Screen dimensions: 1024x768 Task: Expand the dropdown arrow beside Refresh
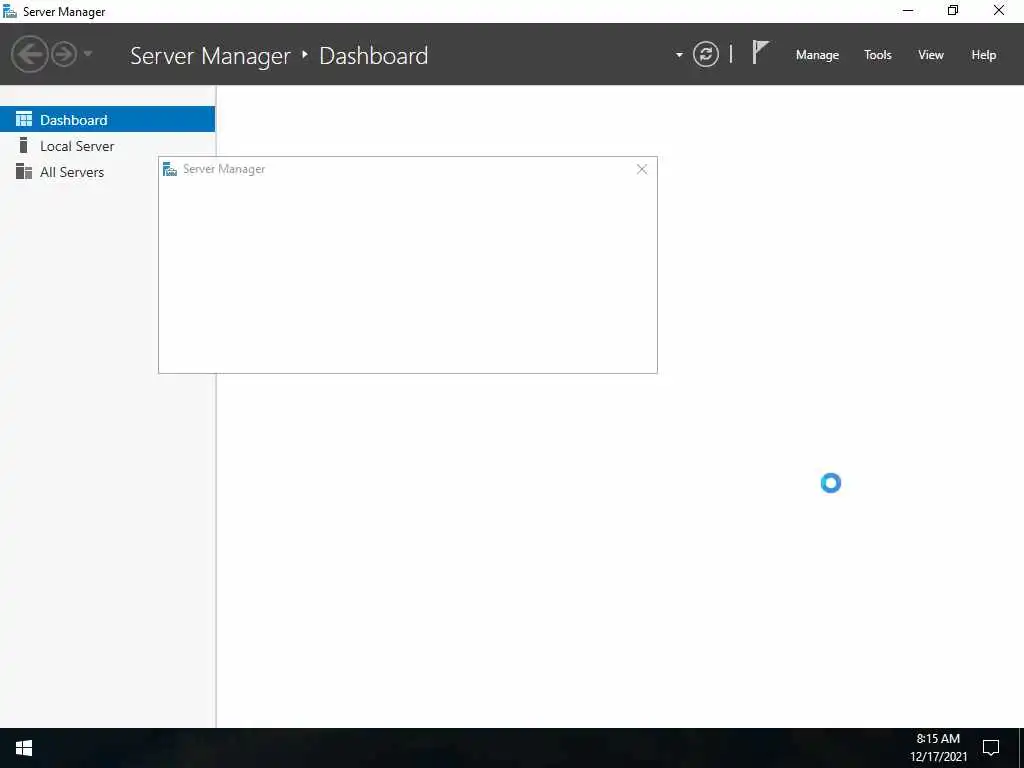[x=679, y=55]
